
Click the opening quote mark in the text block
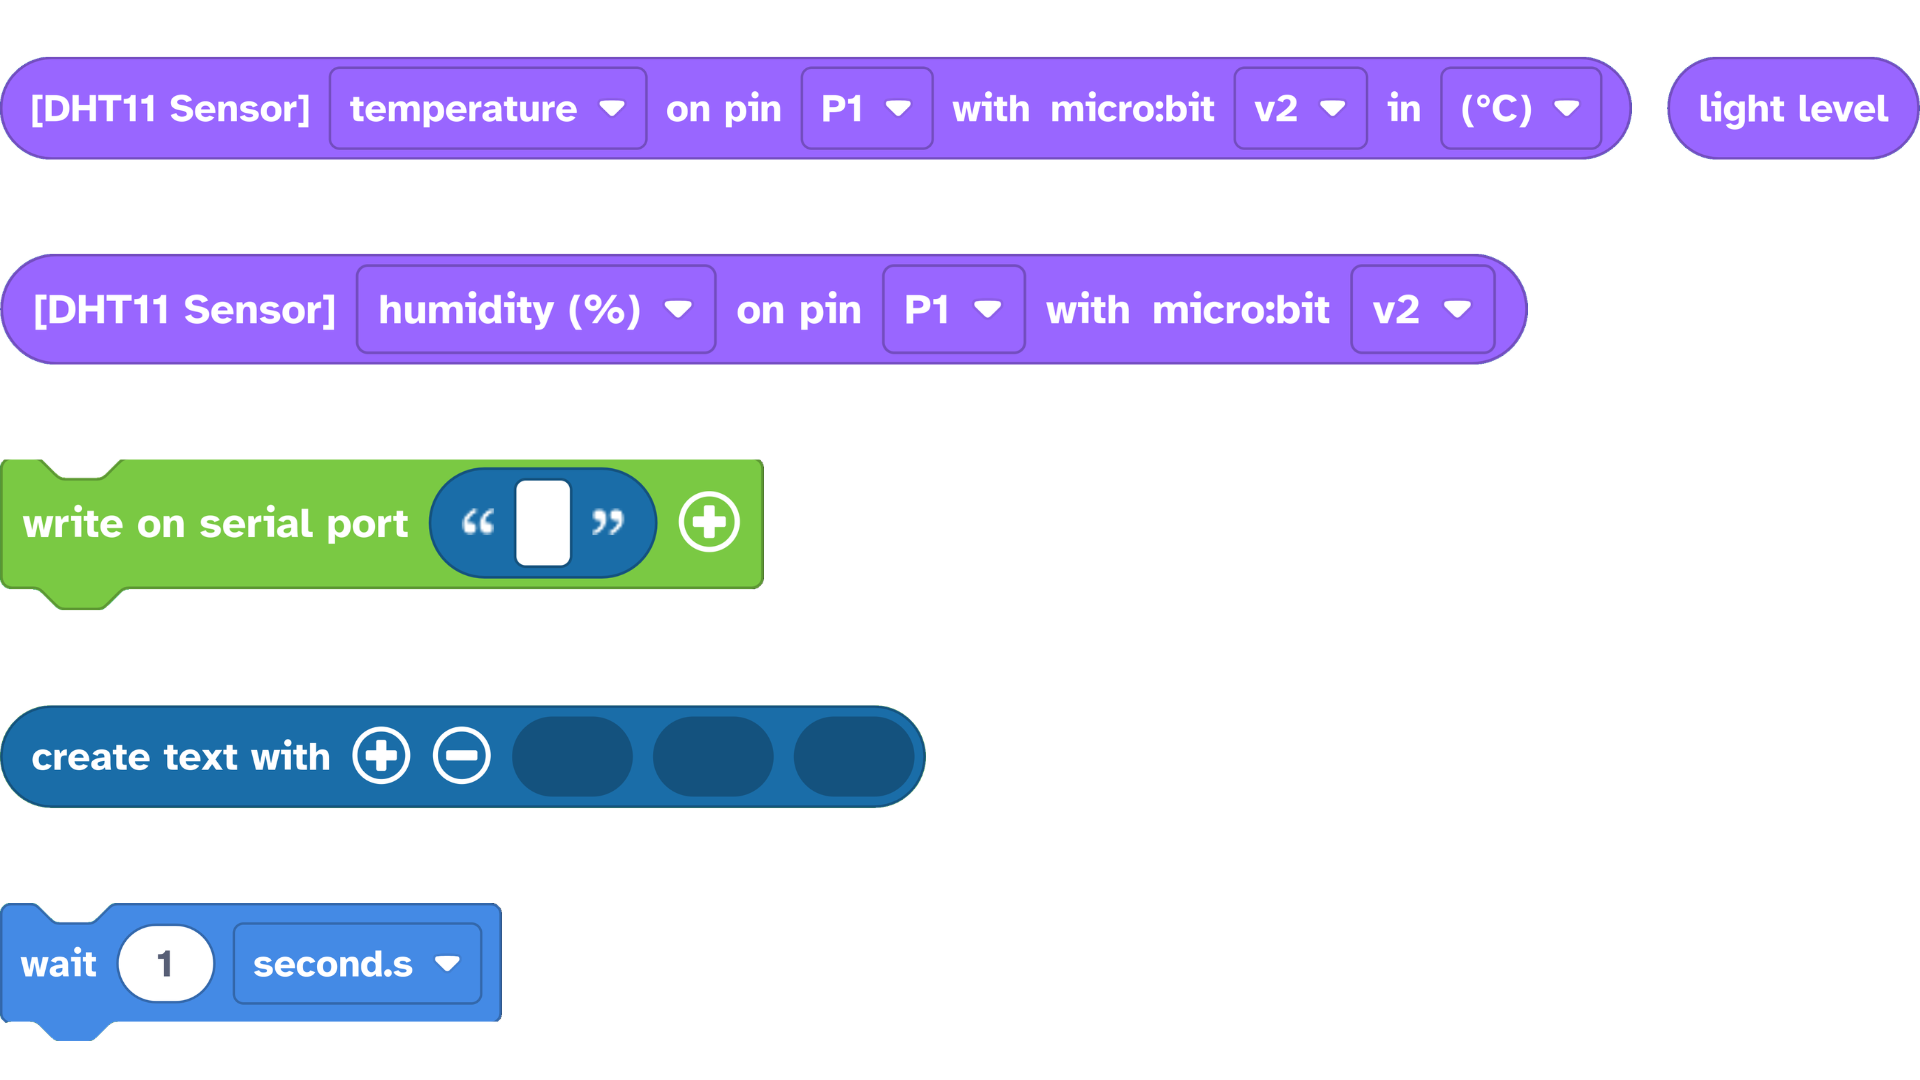(x=478, y=522)
